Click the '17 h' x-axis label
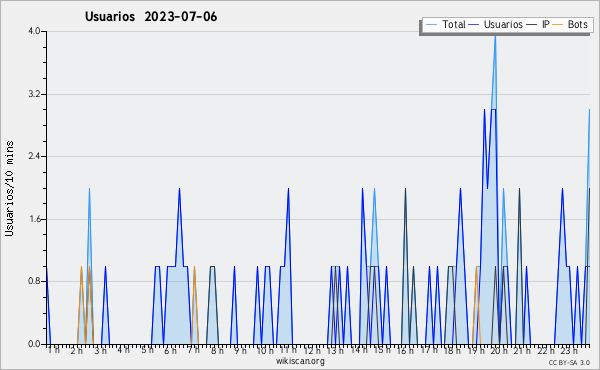Screen dimensions: 600x370 [429, 350]
